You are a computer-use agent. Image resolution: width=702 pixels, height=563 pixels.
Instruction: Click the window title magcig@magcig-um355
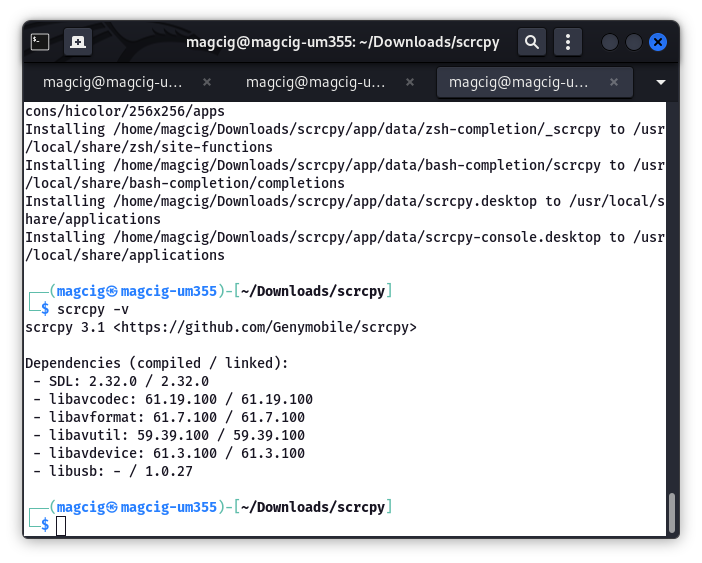(x=342, y=42)
